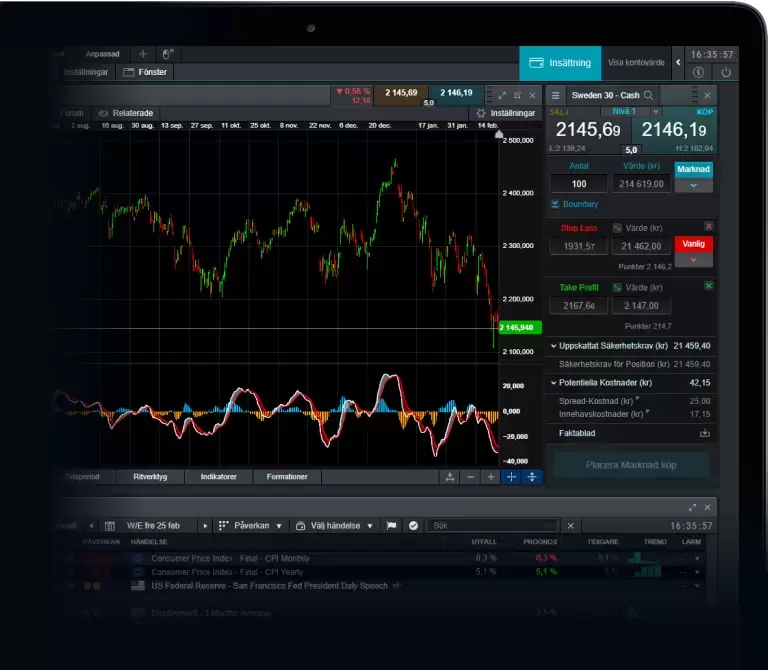Download the Faktablad document
The height and width of the screenshot is (670, 768).
coord(704,433)
